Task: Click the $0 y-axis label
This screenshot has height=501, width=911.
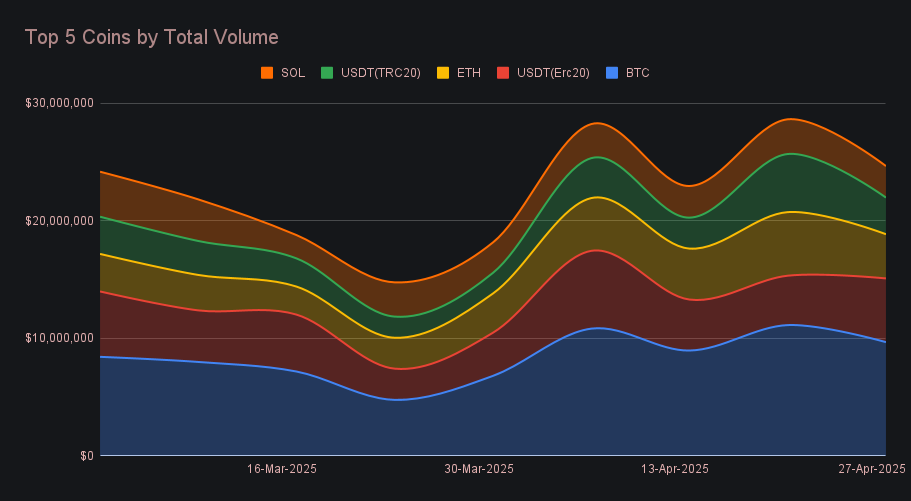Action: pyautogui.click(x=87, y=456)
